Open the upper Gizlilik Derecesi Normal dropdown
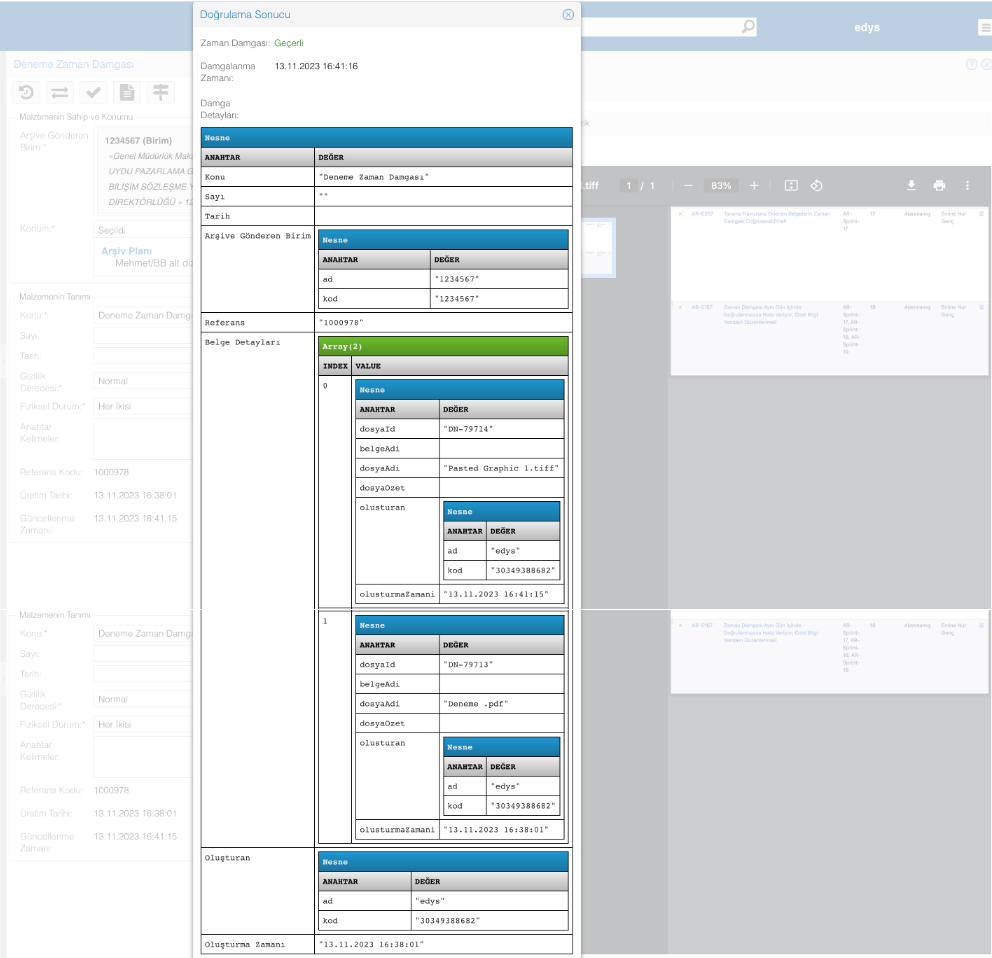The width and height of the screenshot is (992, 958). pos(140,381)
